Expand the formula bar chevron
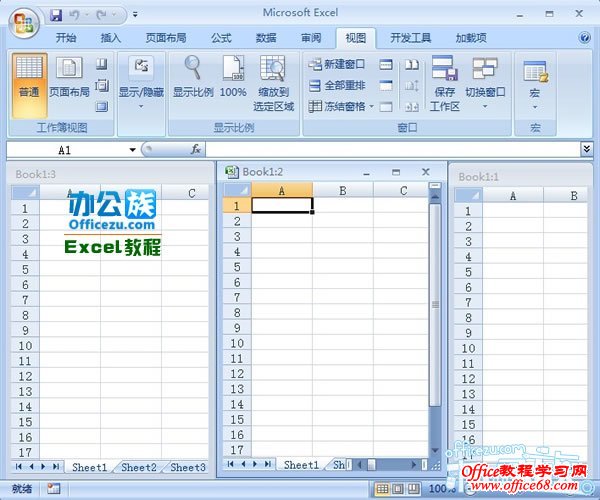The image size is (600, 500). pos(586,148)
